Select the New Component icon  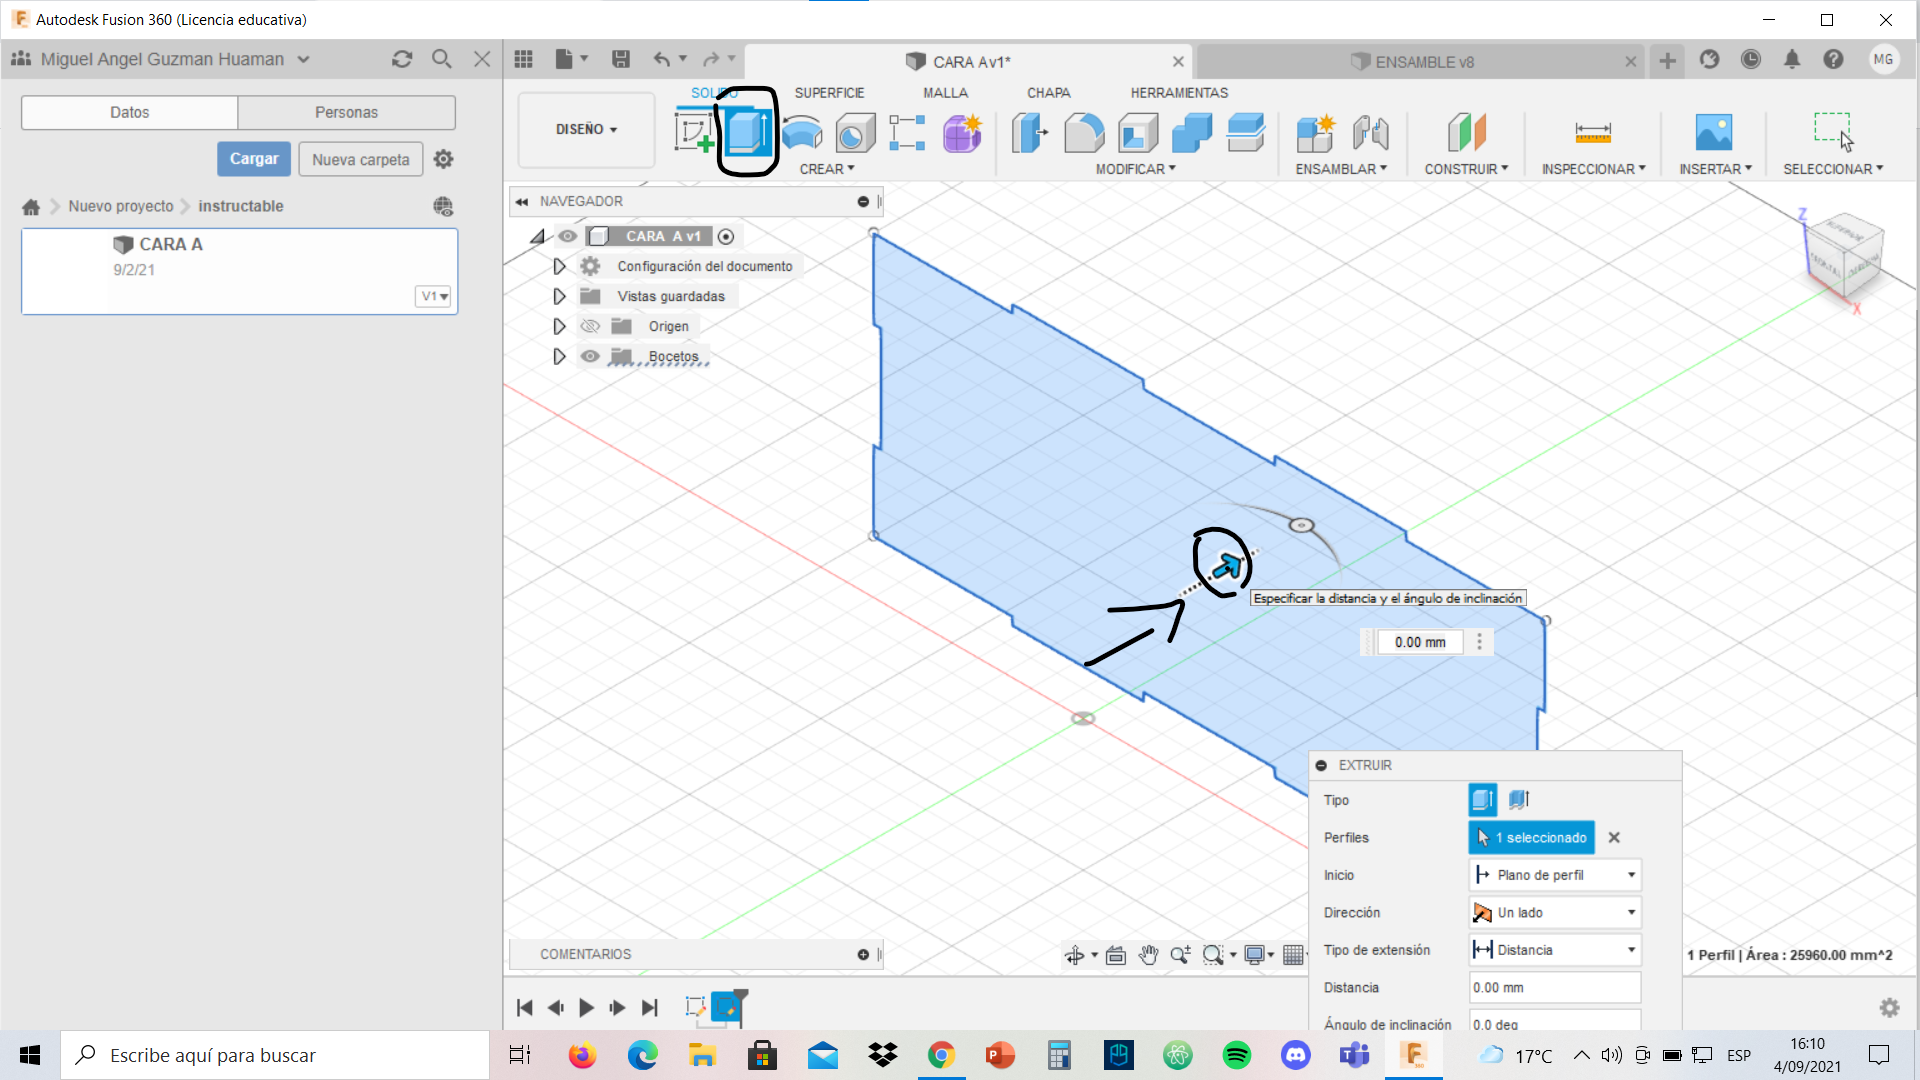1316,132
